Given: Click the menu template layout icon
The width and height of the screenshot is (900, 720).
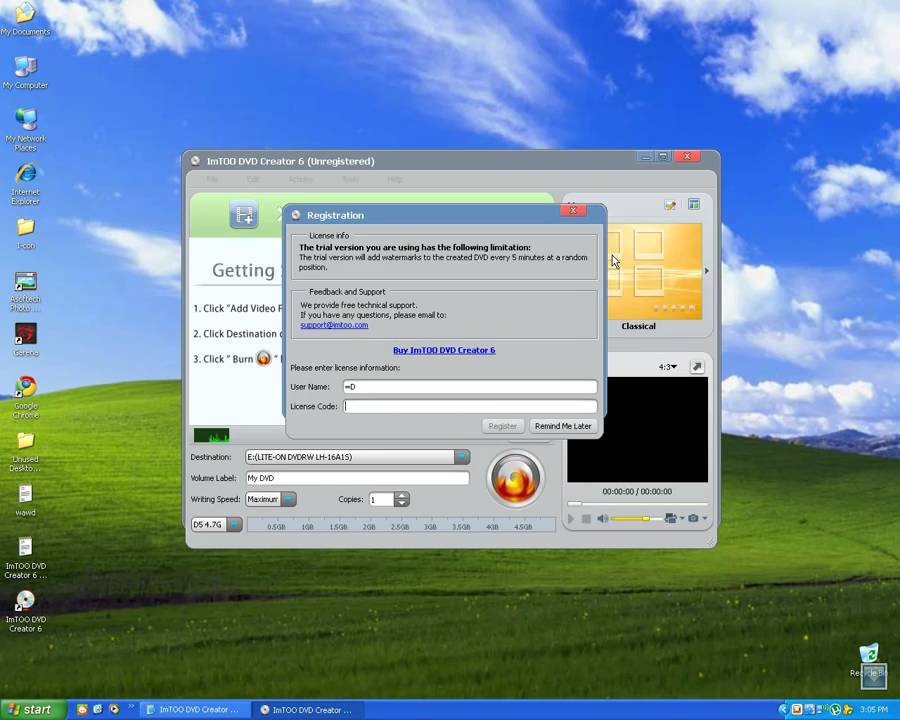Looking at the screenshot, I should 694,204.
